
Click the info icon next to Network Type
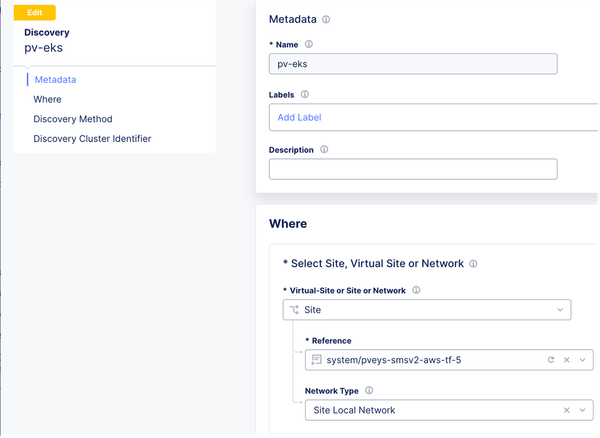370,391
